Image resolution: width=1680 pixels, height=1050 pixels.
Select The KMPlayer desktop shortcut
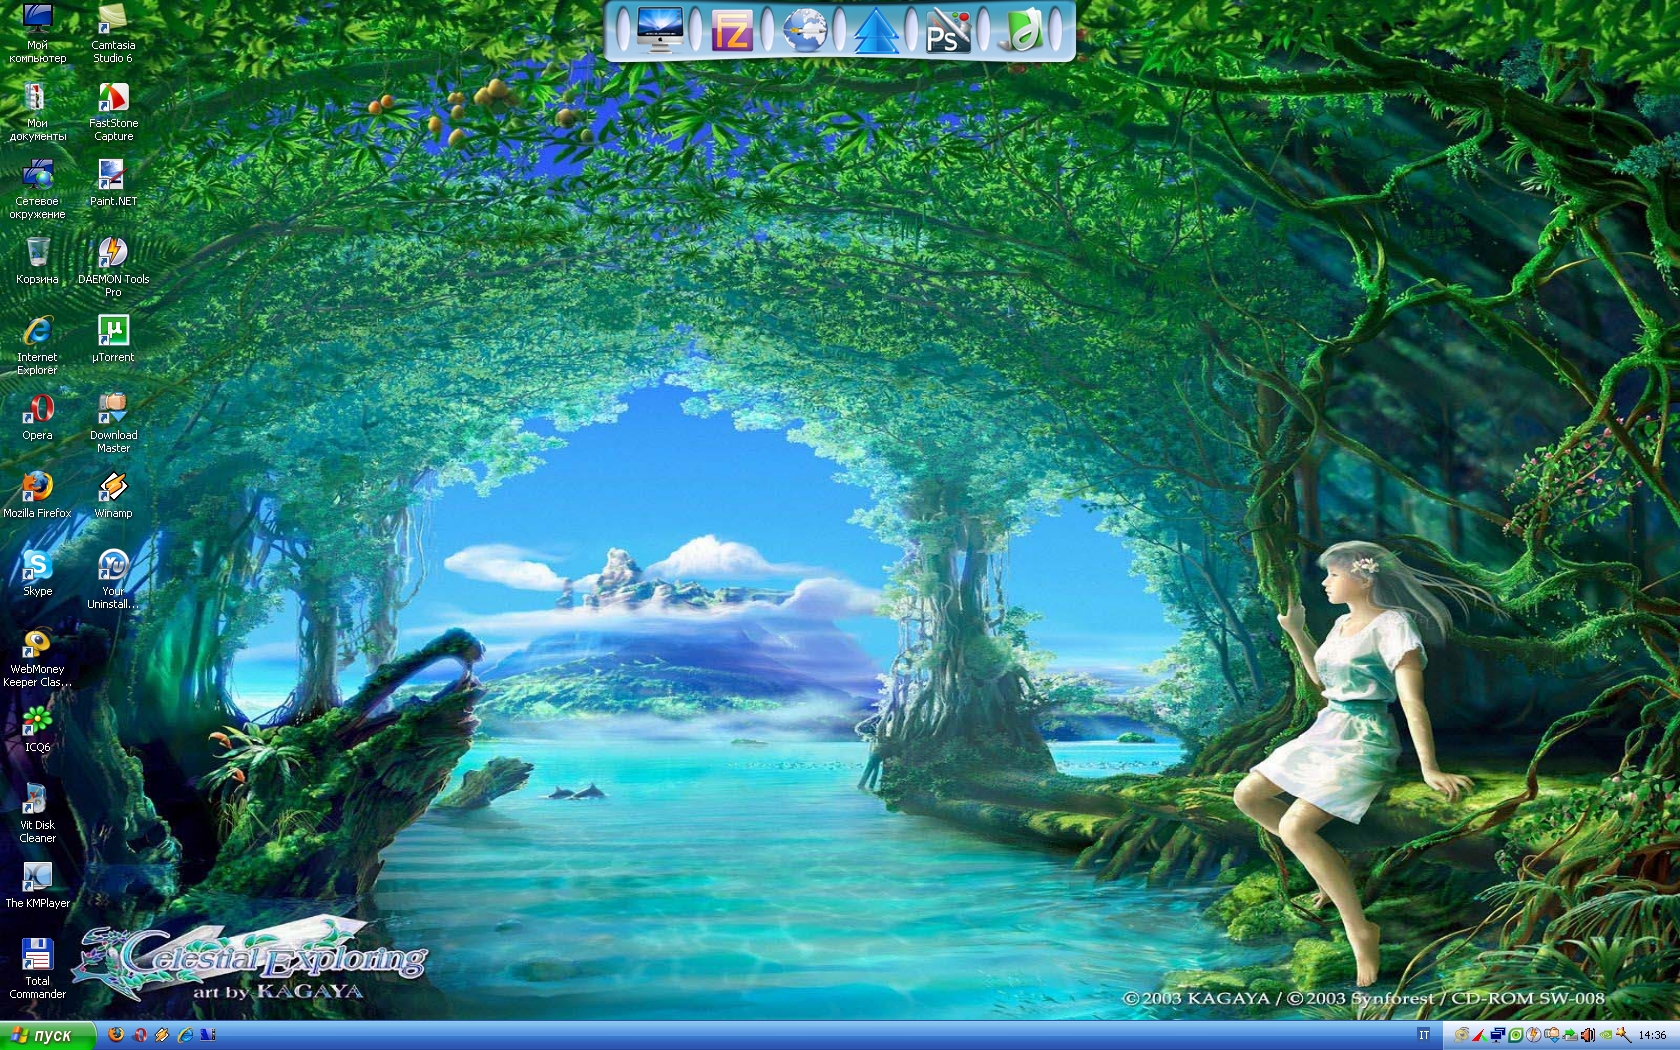pyautogui.click(x=37, y=884)
